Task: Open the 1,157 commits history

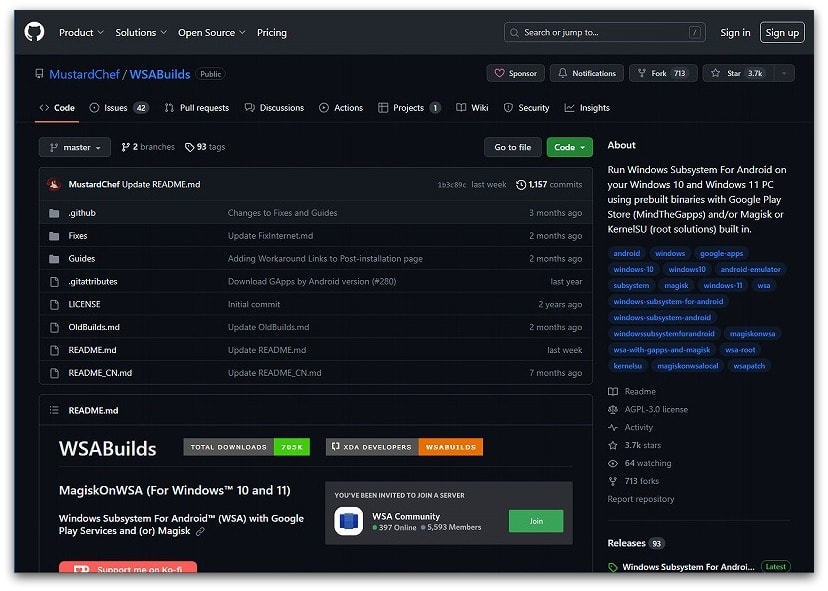Action: [549, 184]
